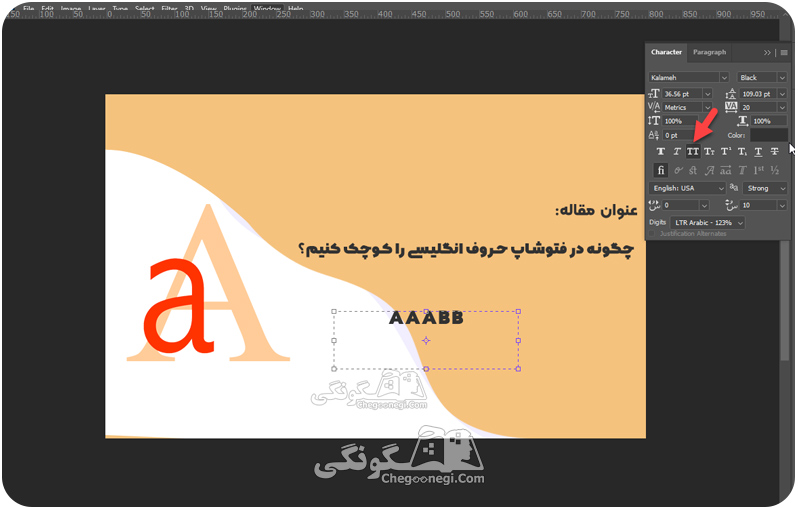Click the Swash OpenType icon
Image resolution: width=798 pixels, height=508 pixels.
[709, 171]
